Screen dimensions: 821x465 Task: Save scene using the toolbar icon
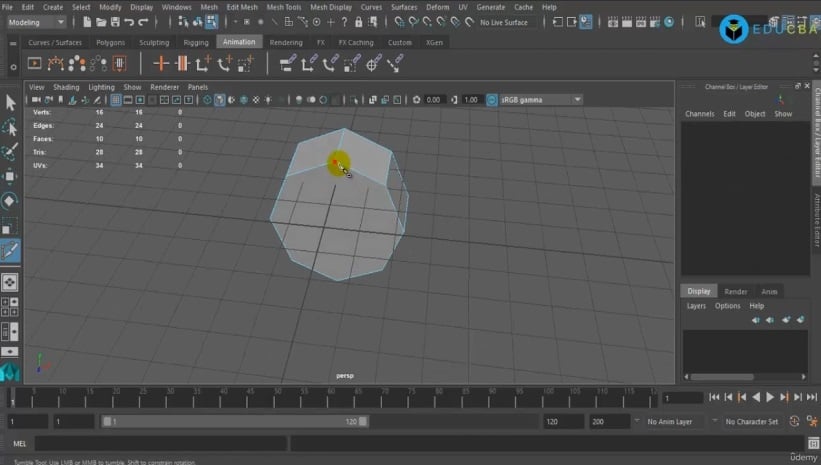[115, 22]
